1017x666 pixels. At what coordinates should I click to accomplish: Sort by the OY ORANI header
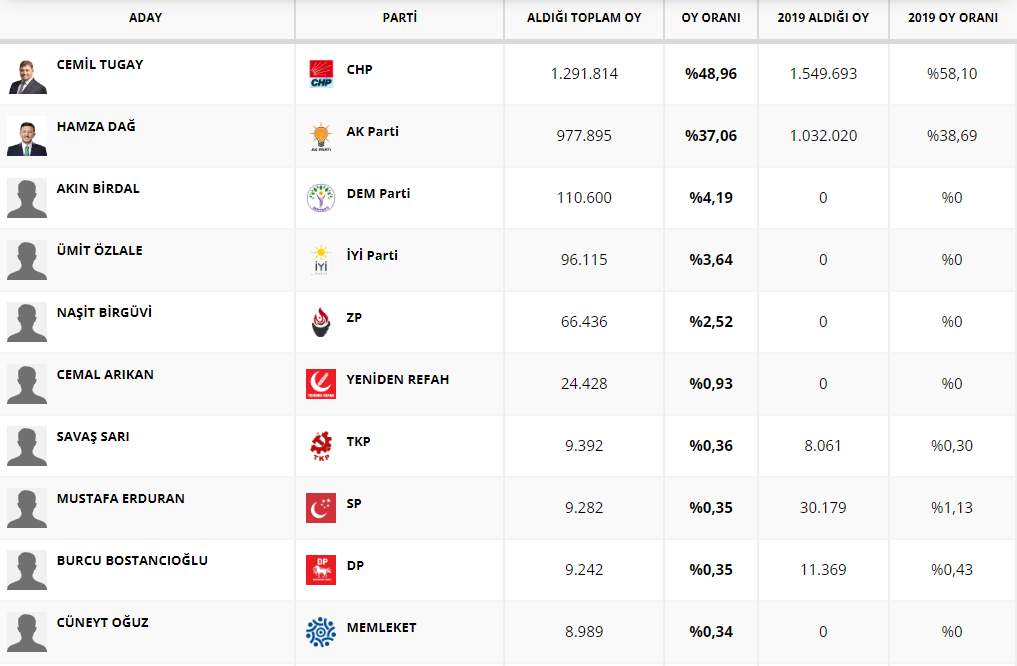pos(711,18)
